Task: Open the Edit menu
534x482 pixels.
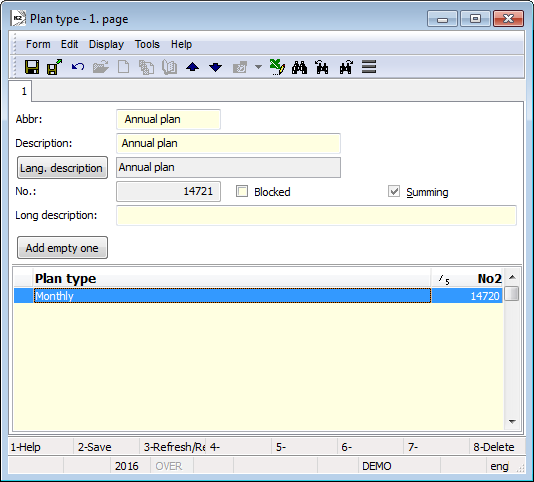Action: pos(69,44)
